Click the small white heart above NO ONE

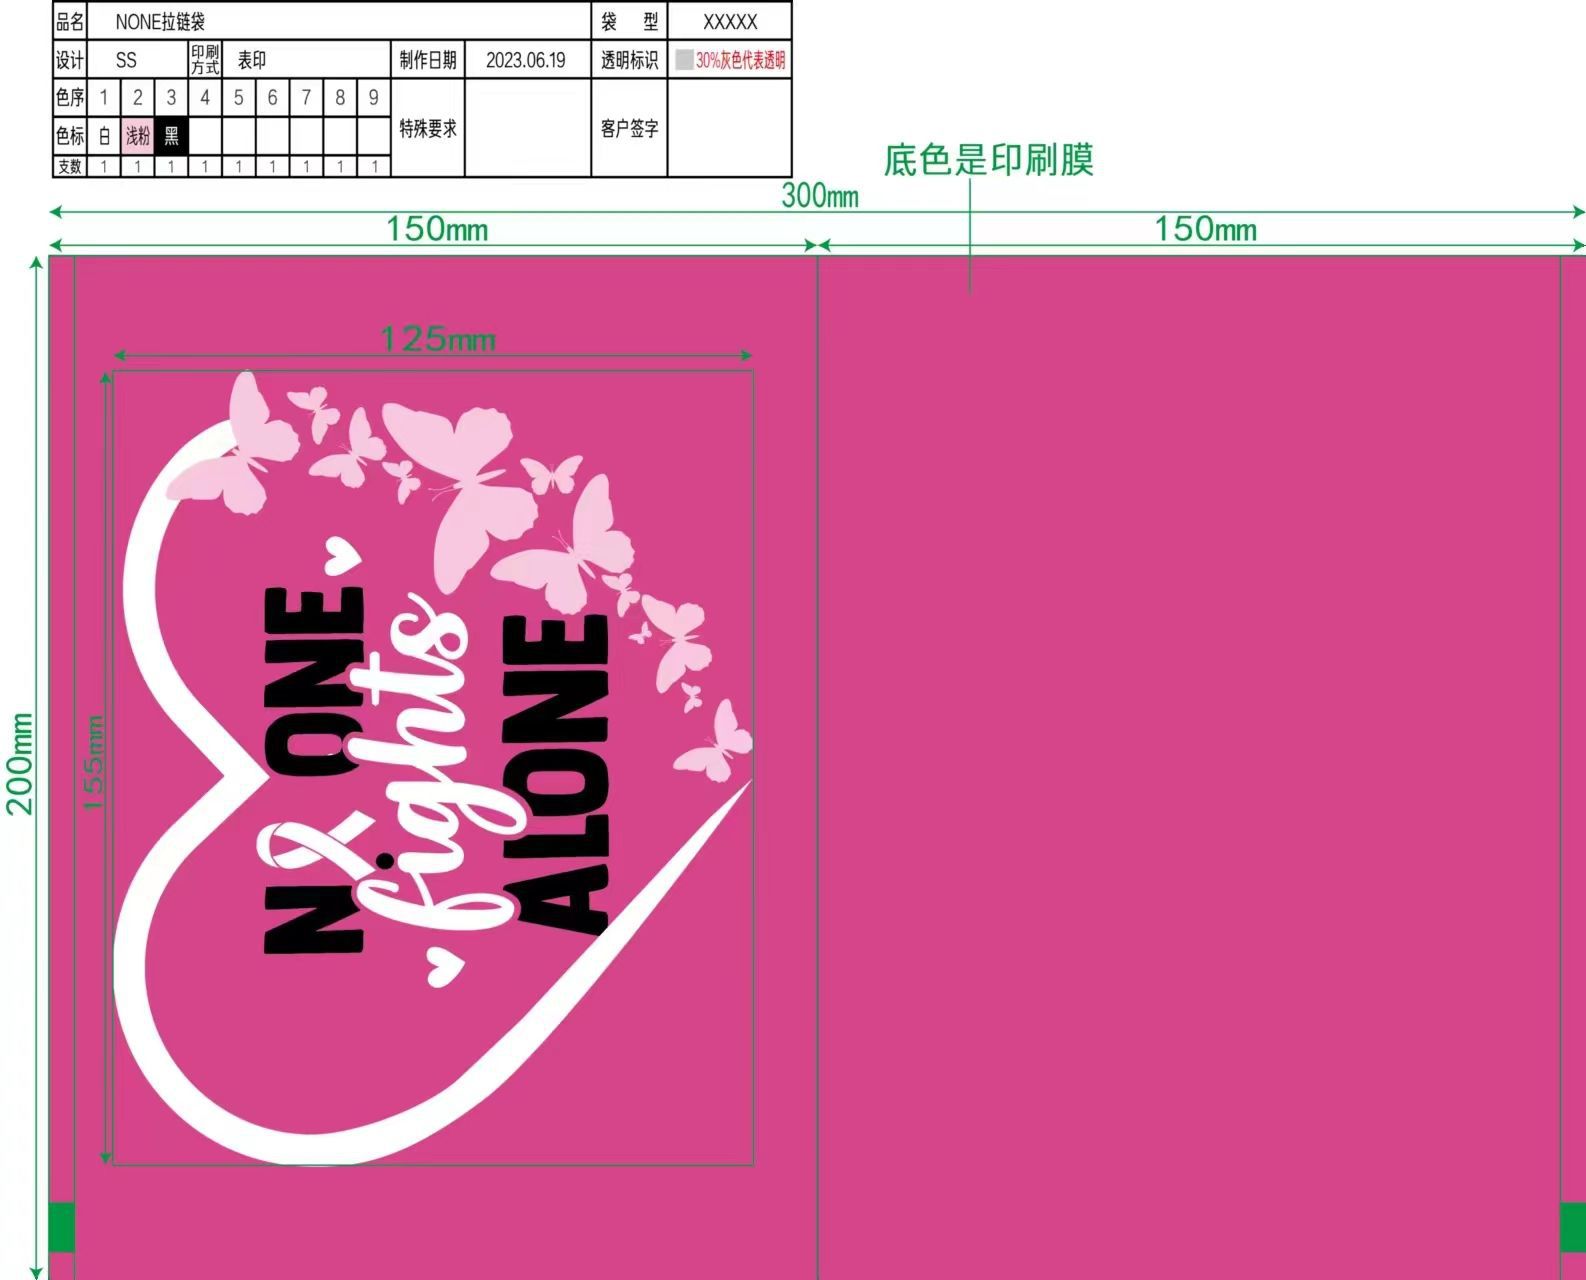(343, 554)
